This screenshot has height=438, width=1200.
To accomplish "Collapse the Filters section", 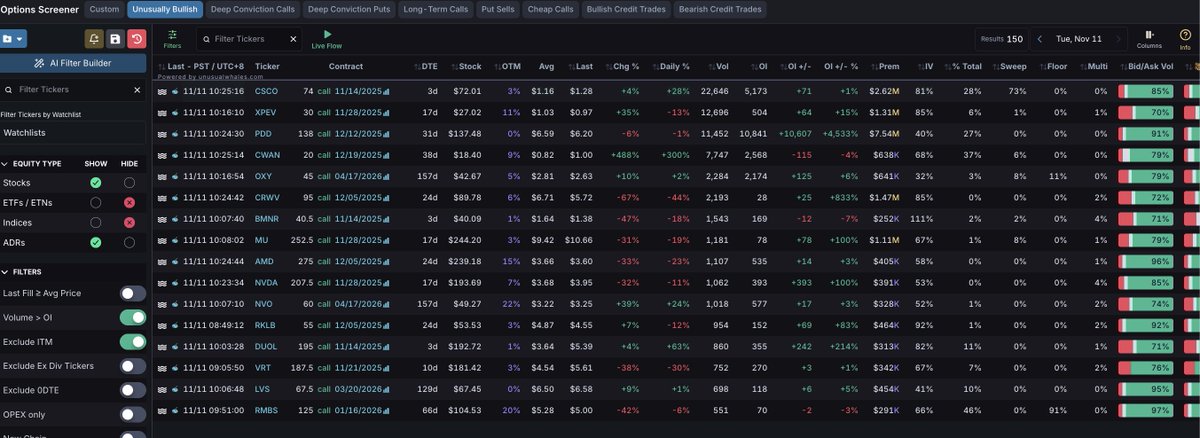I will point(6,271).
